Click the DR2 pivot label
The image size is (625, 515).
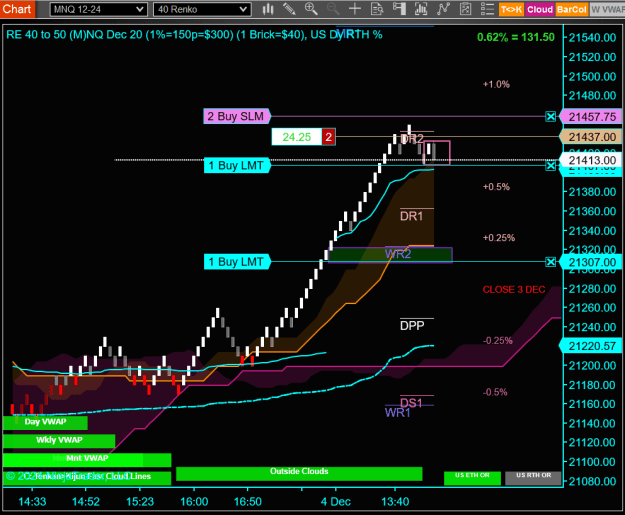coord(412,139)
